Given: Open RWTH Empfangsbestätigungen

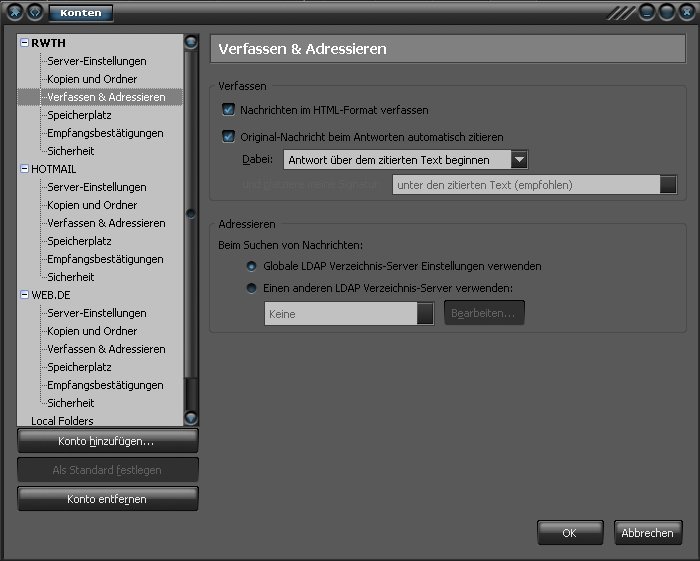Looking at the screenshot, I should [x=105, y=133].
